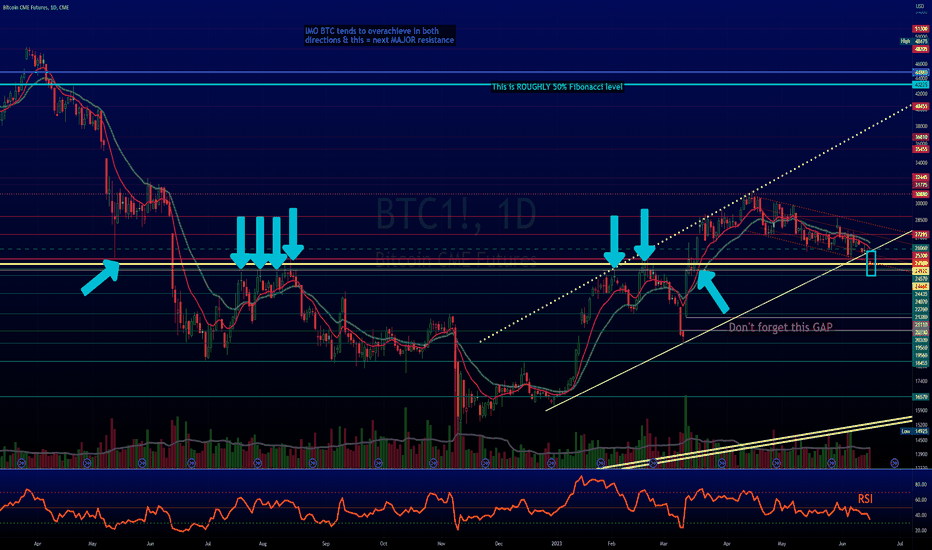Click the Feb label on time axis
932x550 pixels.
pyautogui.click(x=612, y=543)
